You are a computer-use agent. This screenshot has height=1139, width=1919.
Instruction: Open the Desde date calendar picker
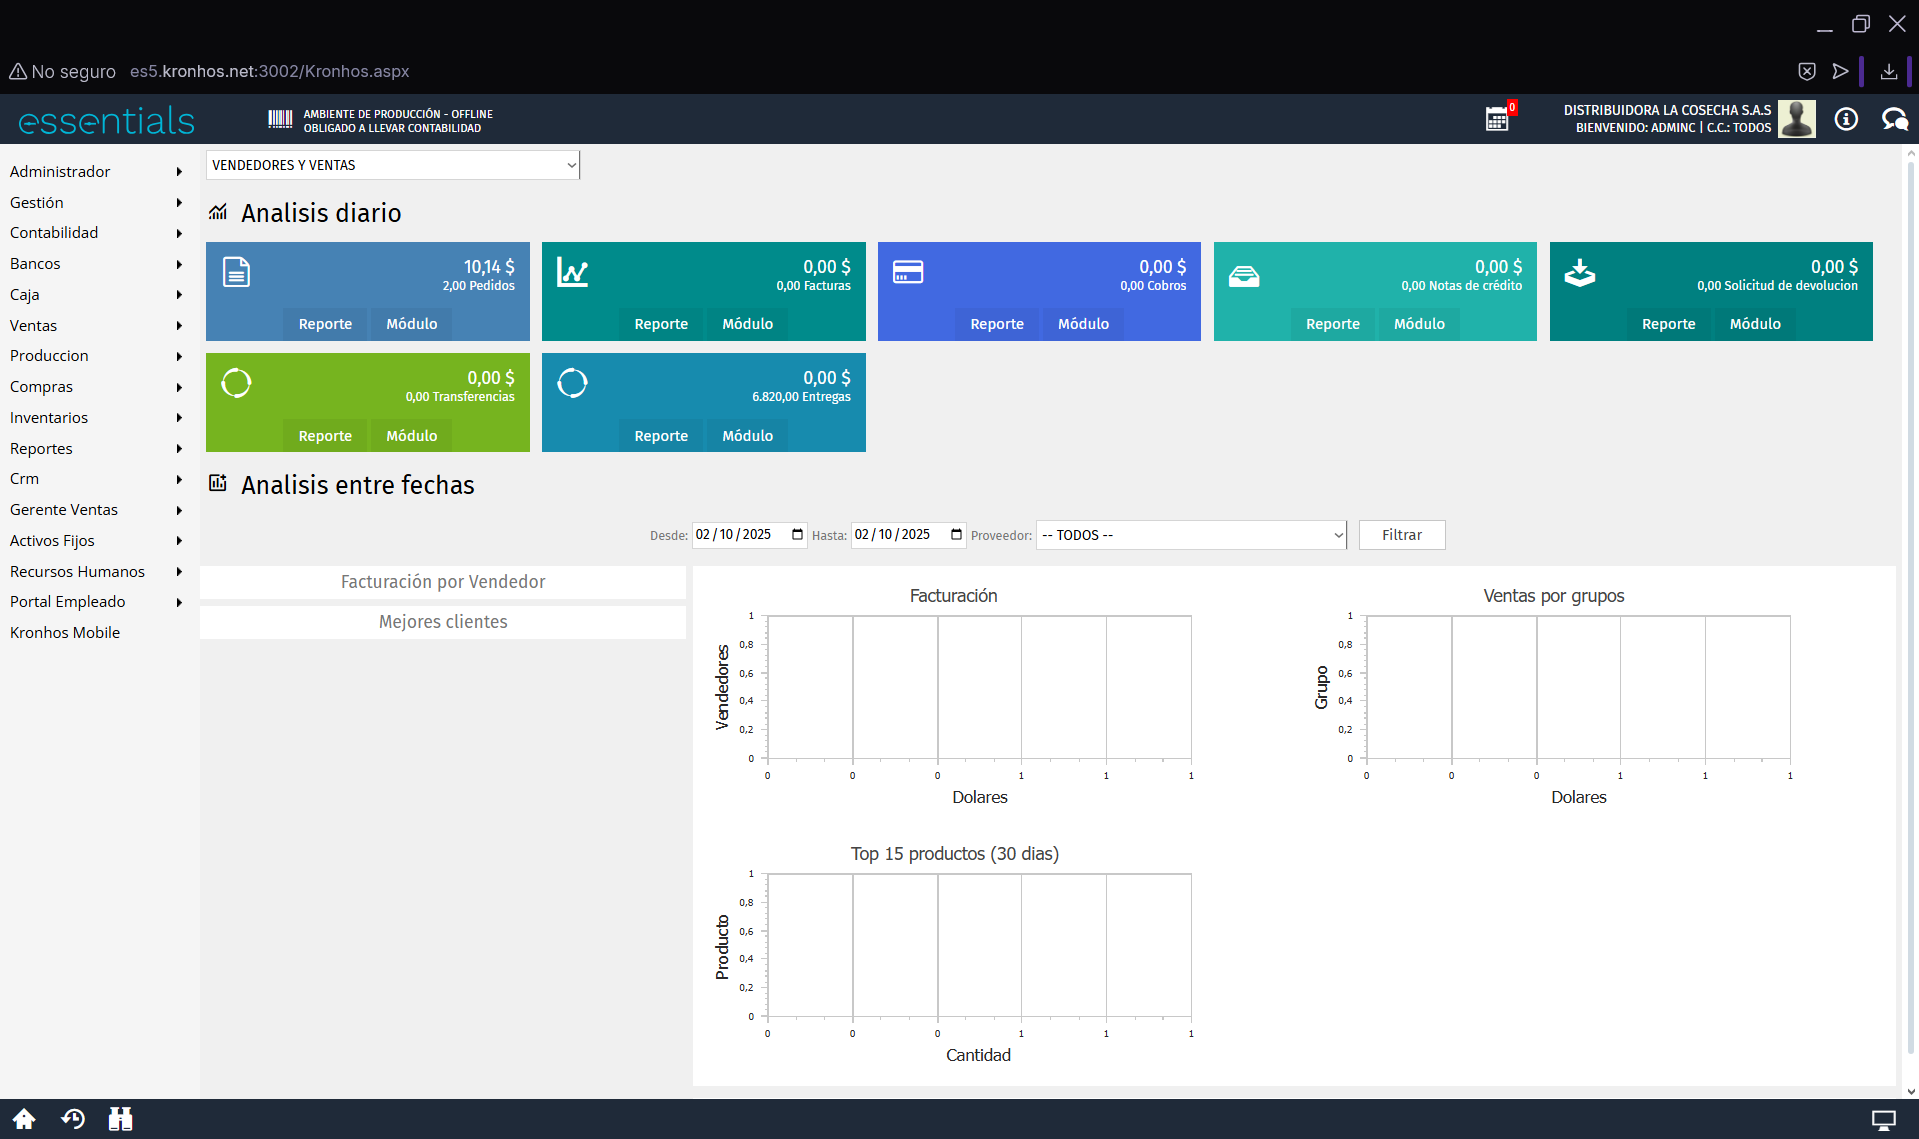pyautogui.click(x=797, y=535)
